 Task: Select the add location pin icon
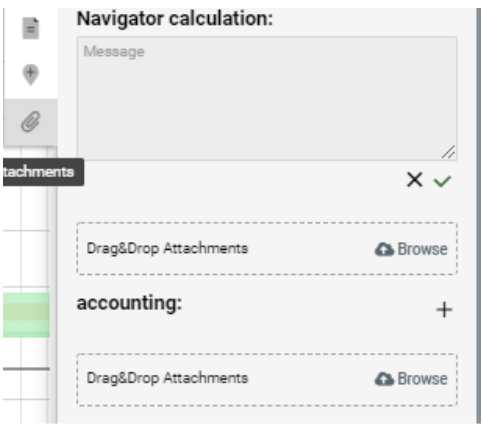31,74
